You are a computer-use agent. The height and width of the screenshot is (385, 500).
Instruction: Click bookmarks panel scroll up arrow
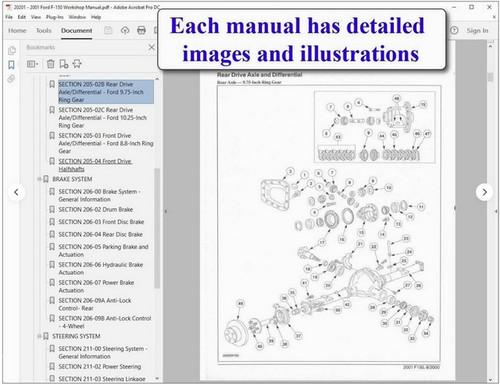[157, 79]
